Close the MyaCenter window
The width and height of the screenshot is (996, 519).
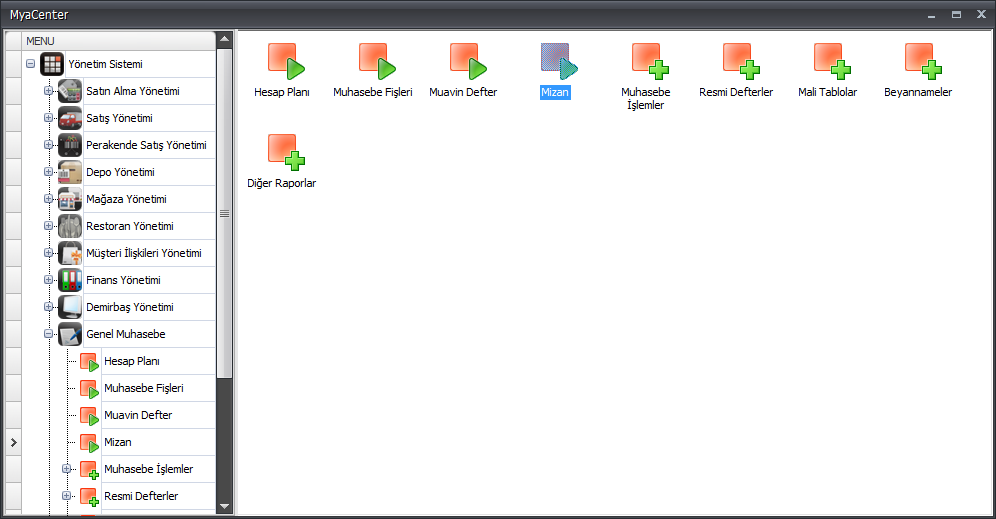click(981, 15)
